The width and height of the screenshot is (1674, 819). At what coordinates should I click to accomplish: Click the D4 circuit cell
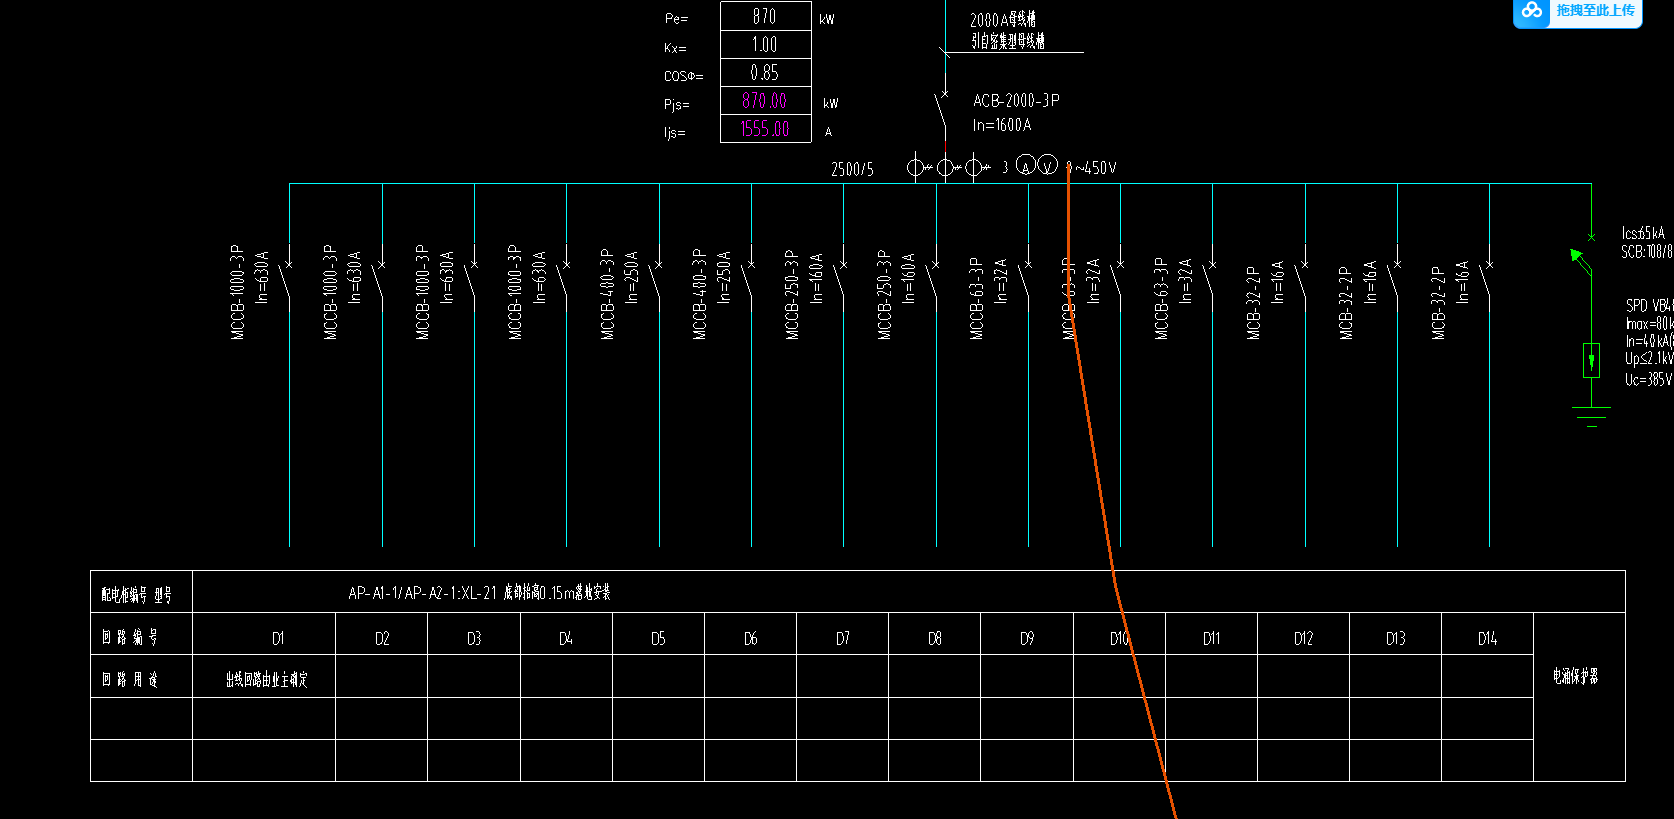566,633
